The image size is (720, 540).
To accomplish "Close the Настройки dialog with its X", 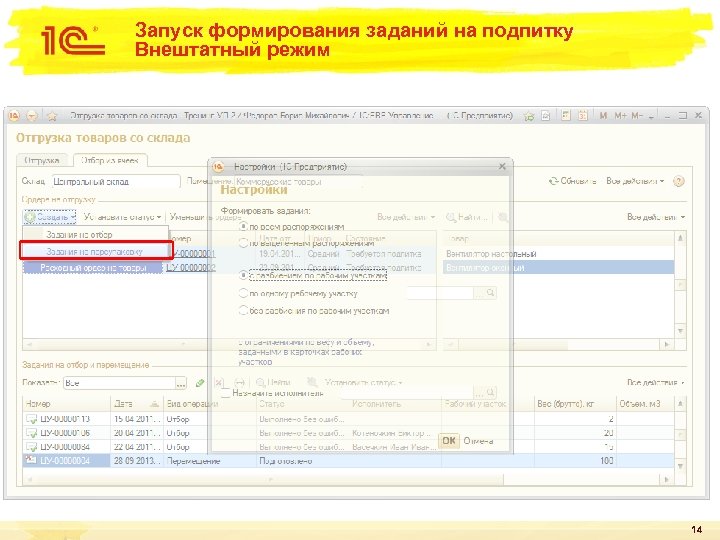I will 502,166.
